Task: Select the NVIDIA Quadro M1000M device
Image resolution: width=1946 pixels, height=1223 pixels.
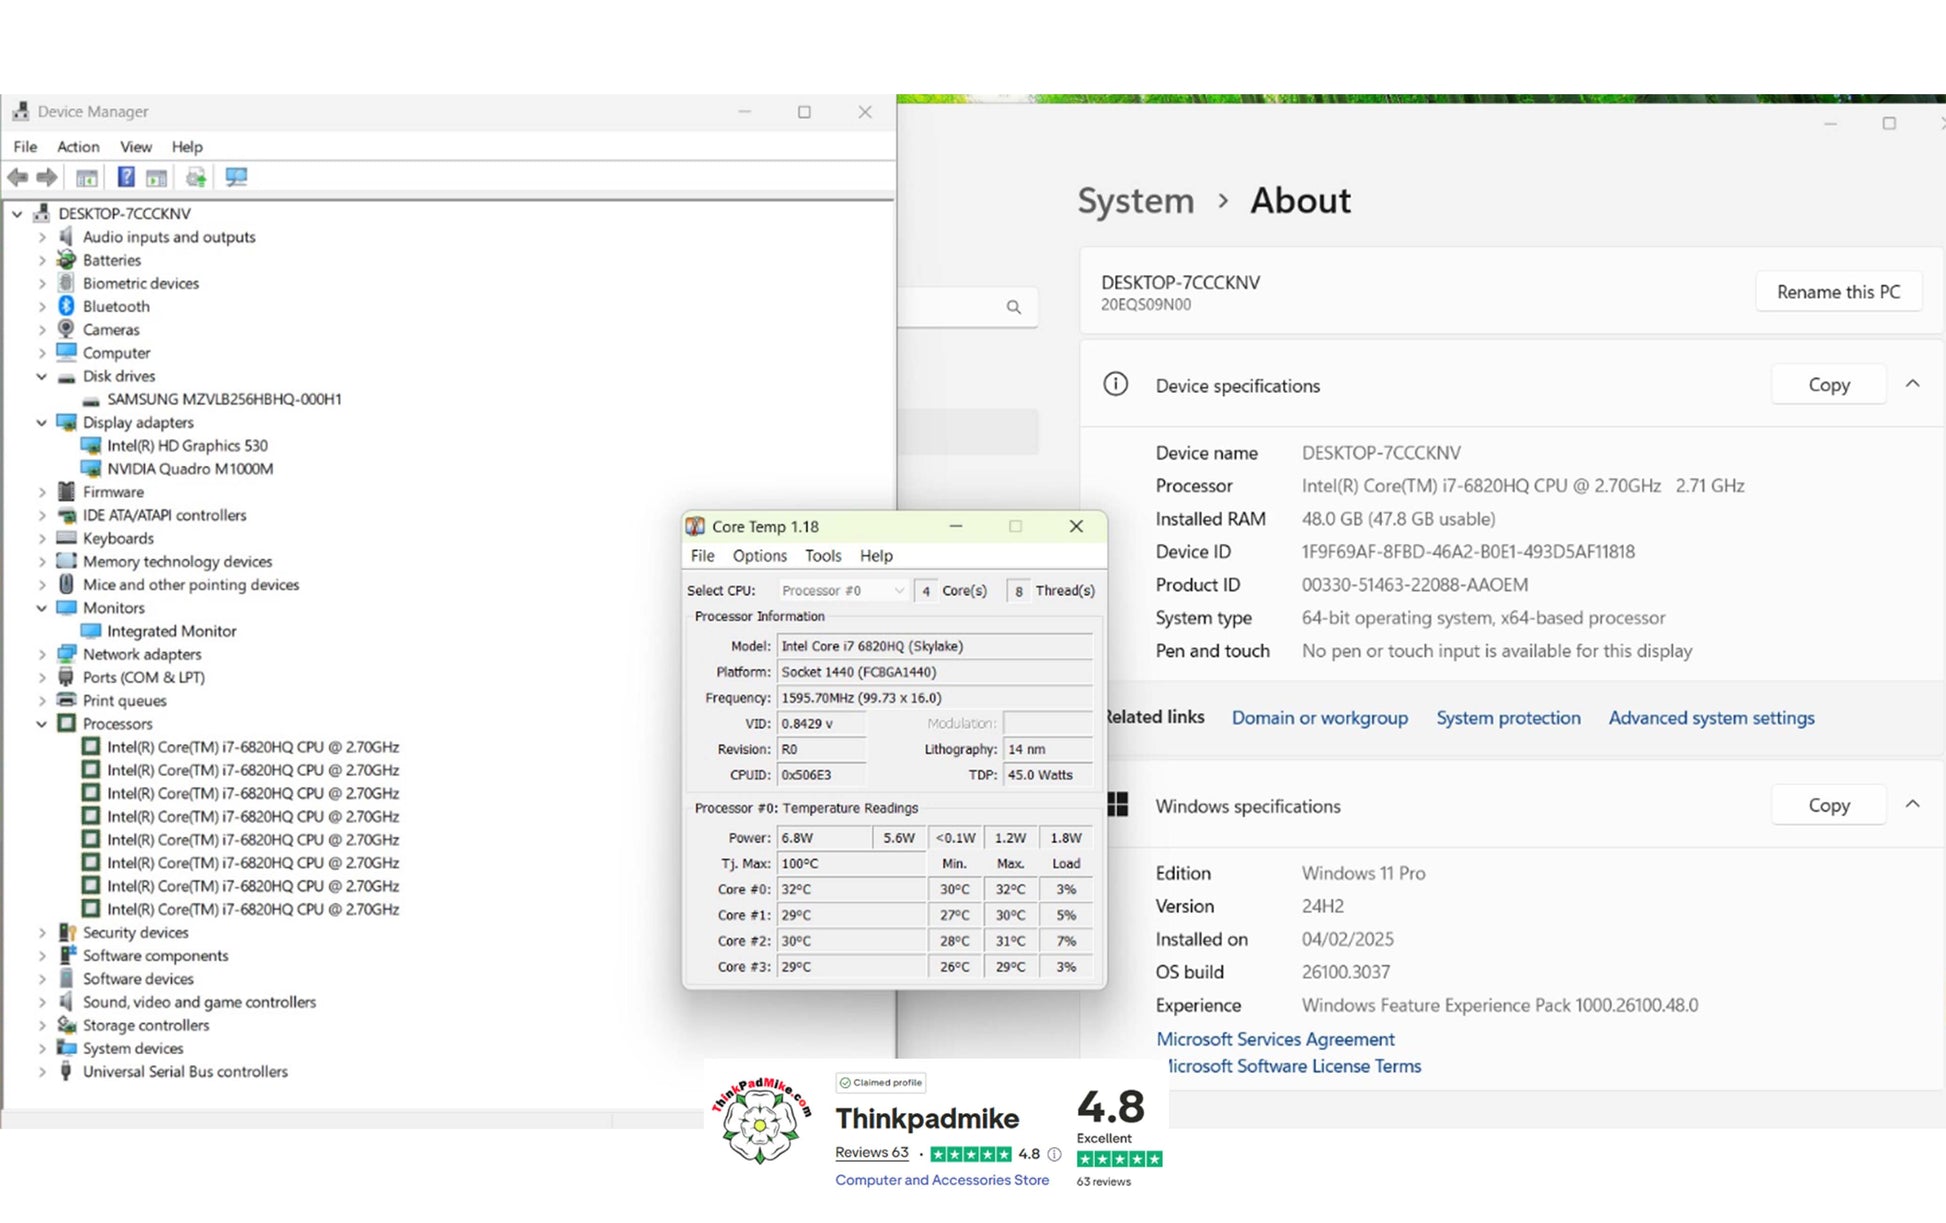Action: click(x=189, y=469)
